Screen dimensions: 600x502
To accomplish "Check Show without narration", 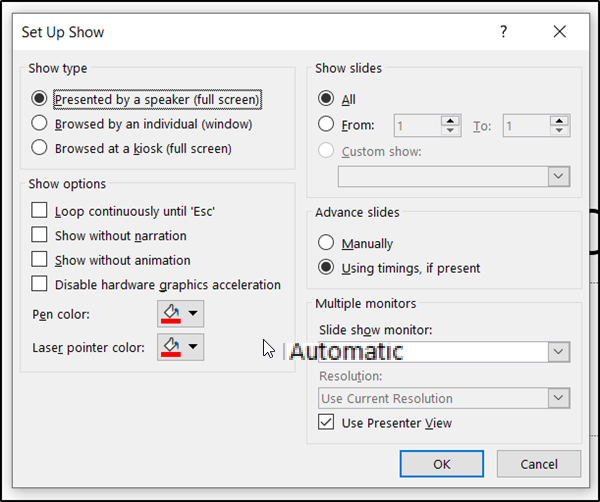I will pos(39,235).
